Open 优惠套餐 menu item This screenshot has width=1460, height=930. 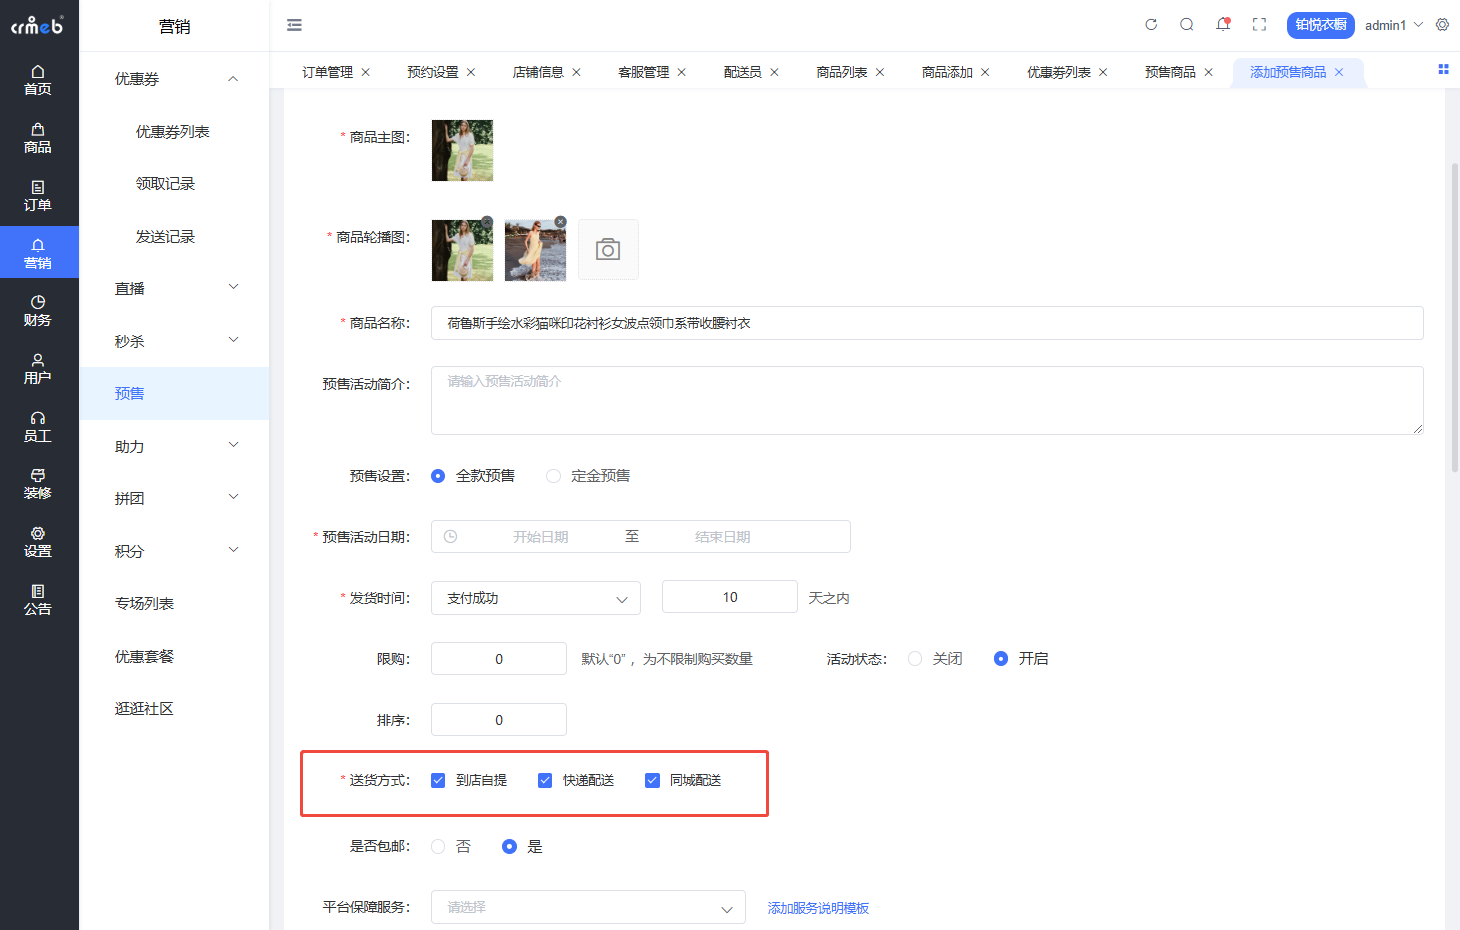[x=144, y=656]
